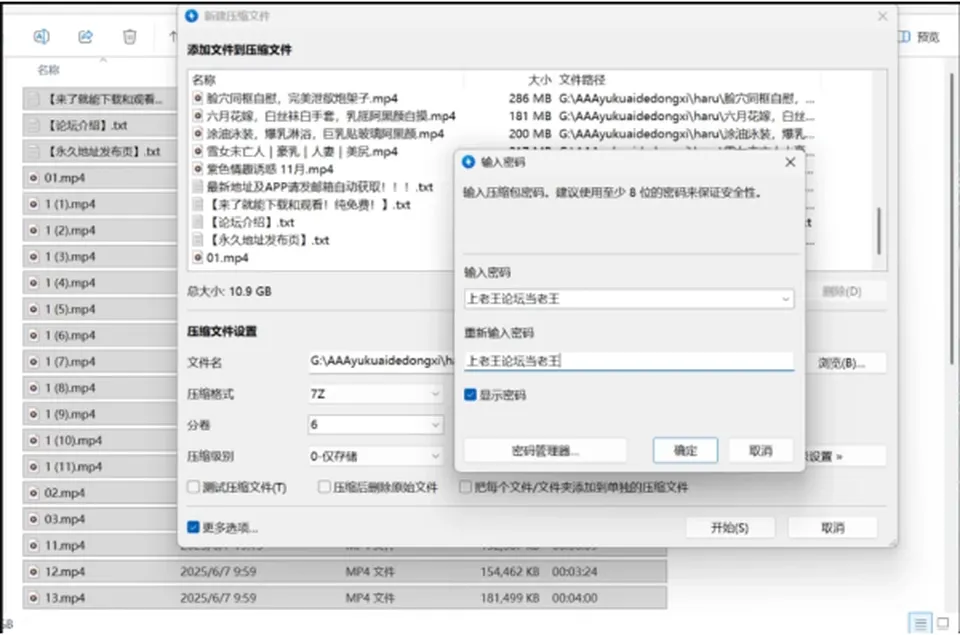Sort archive list by 文件路径 column header
This screenshot has height=635, width=960.
click(582, 80)
